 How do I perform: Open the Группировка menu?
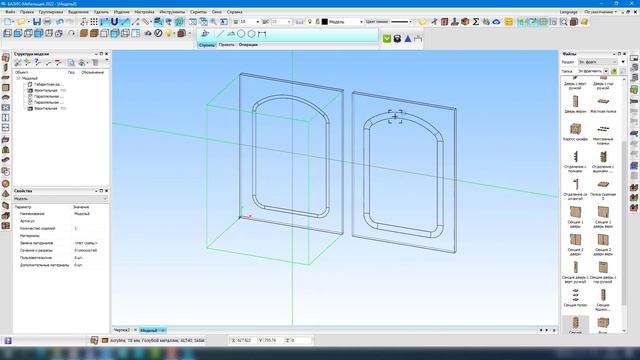[x=51, y=12]
